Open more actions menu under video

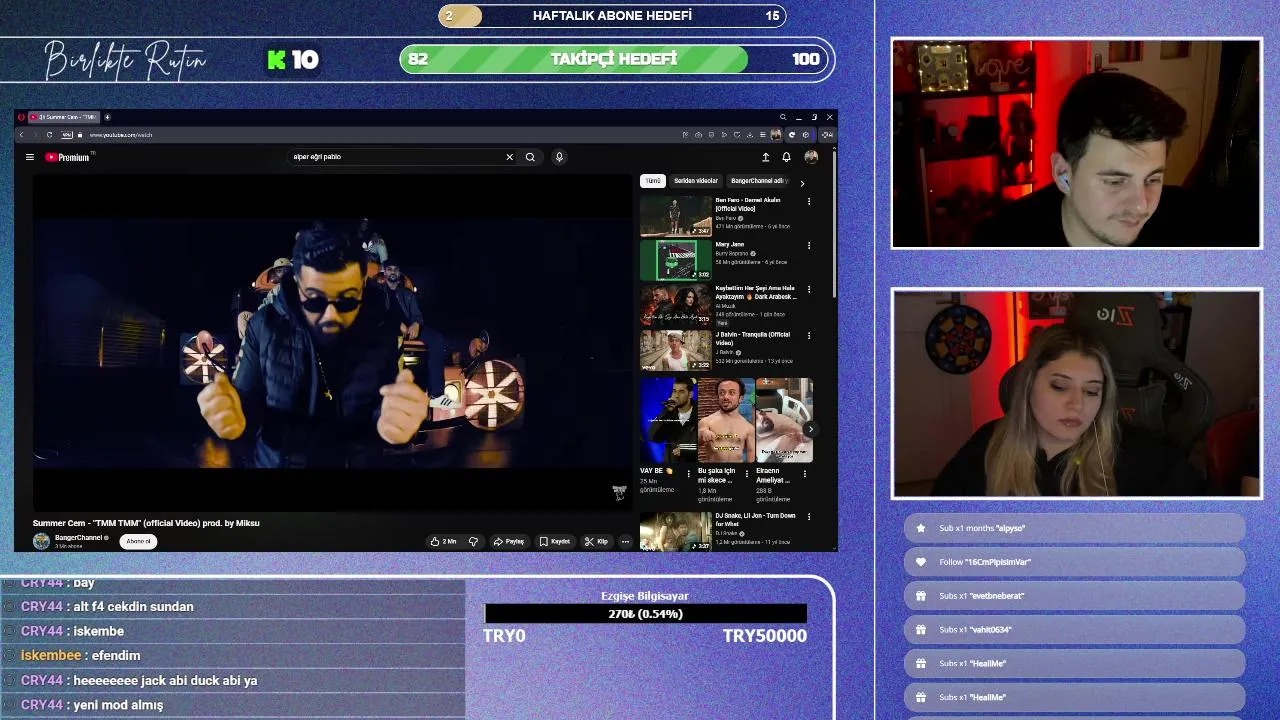pos(625,541)
